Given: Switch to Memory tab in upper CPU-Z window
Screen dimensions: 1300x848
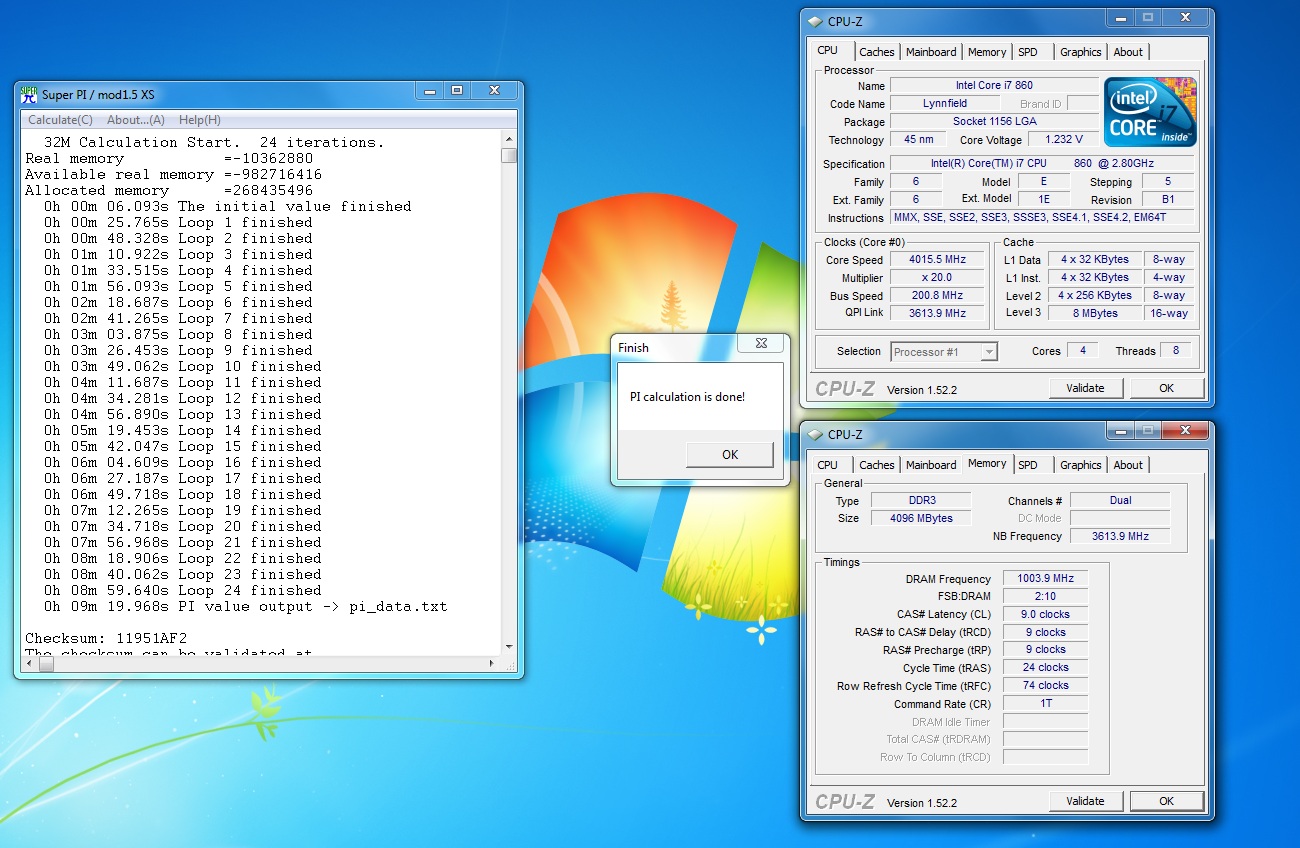Looking at the screenshot, I should [987, 52].
